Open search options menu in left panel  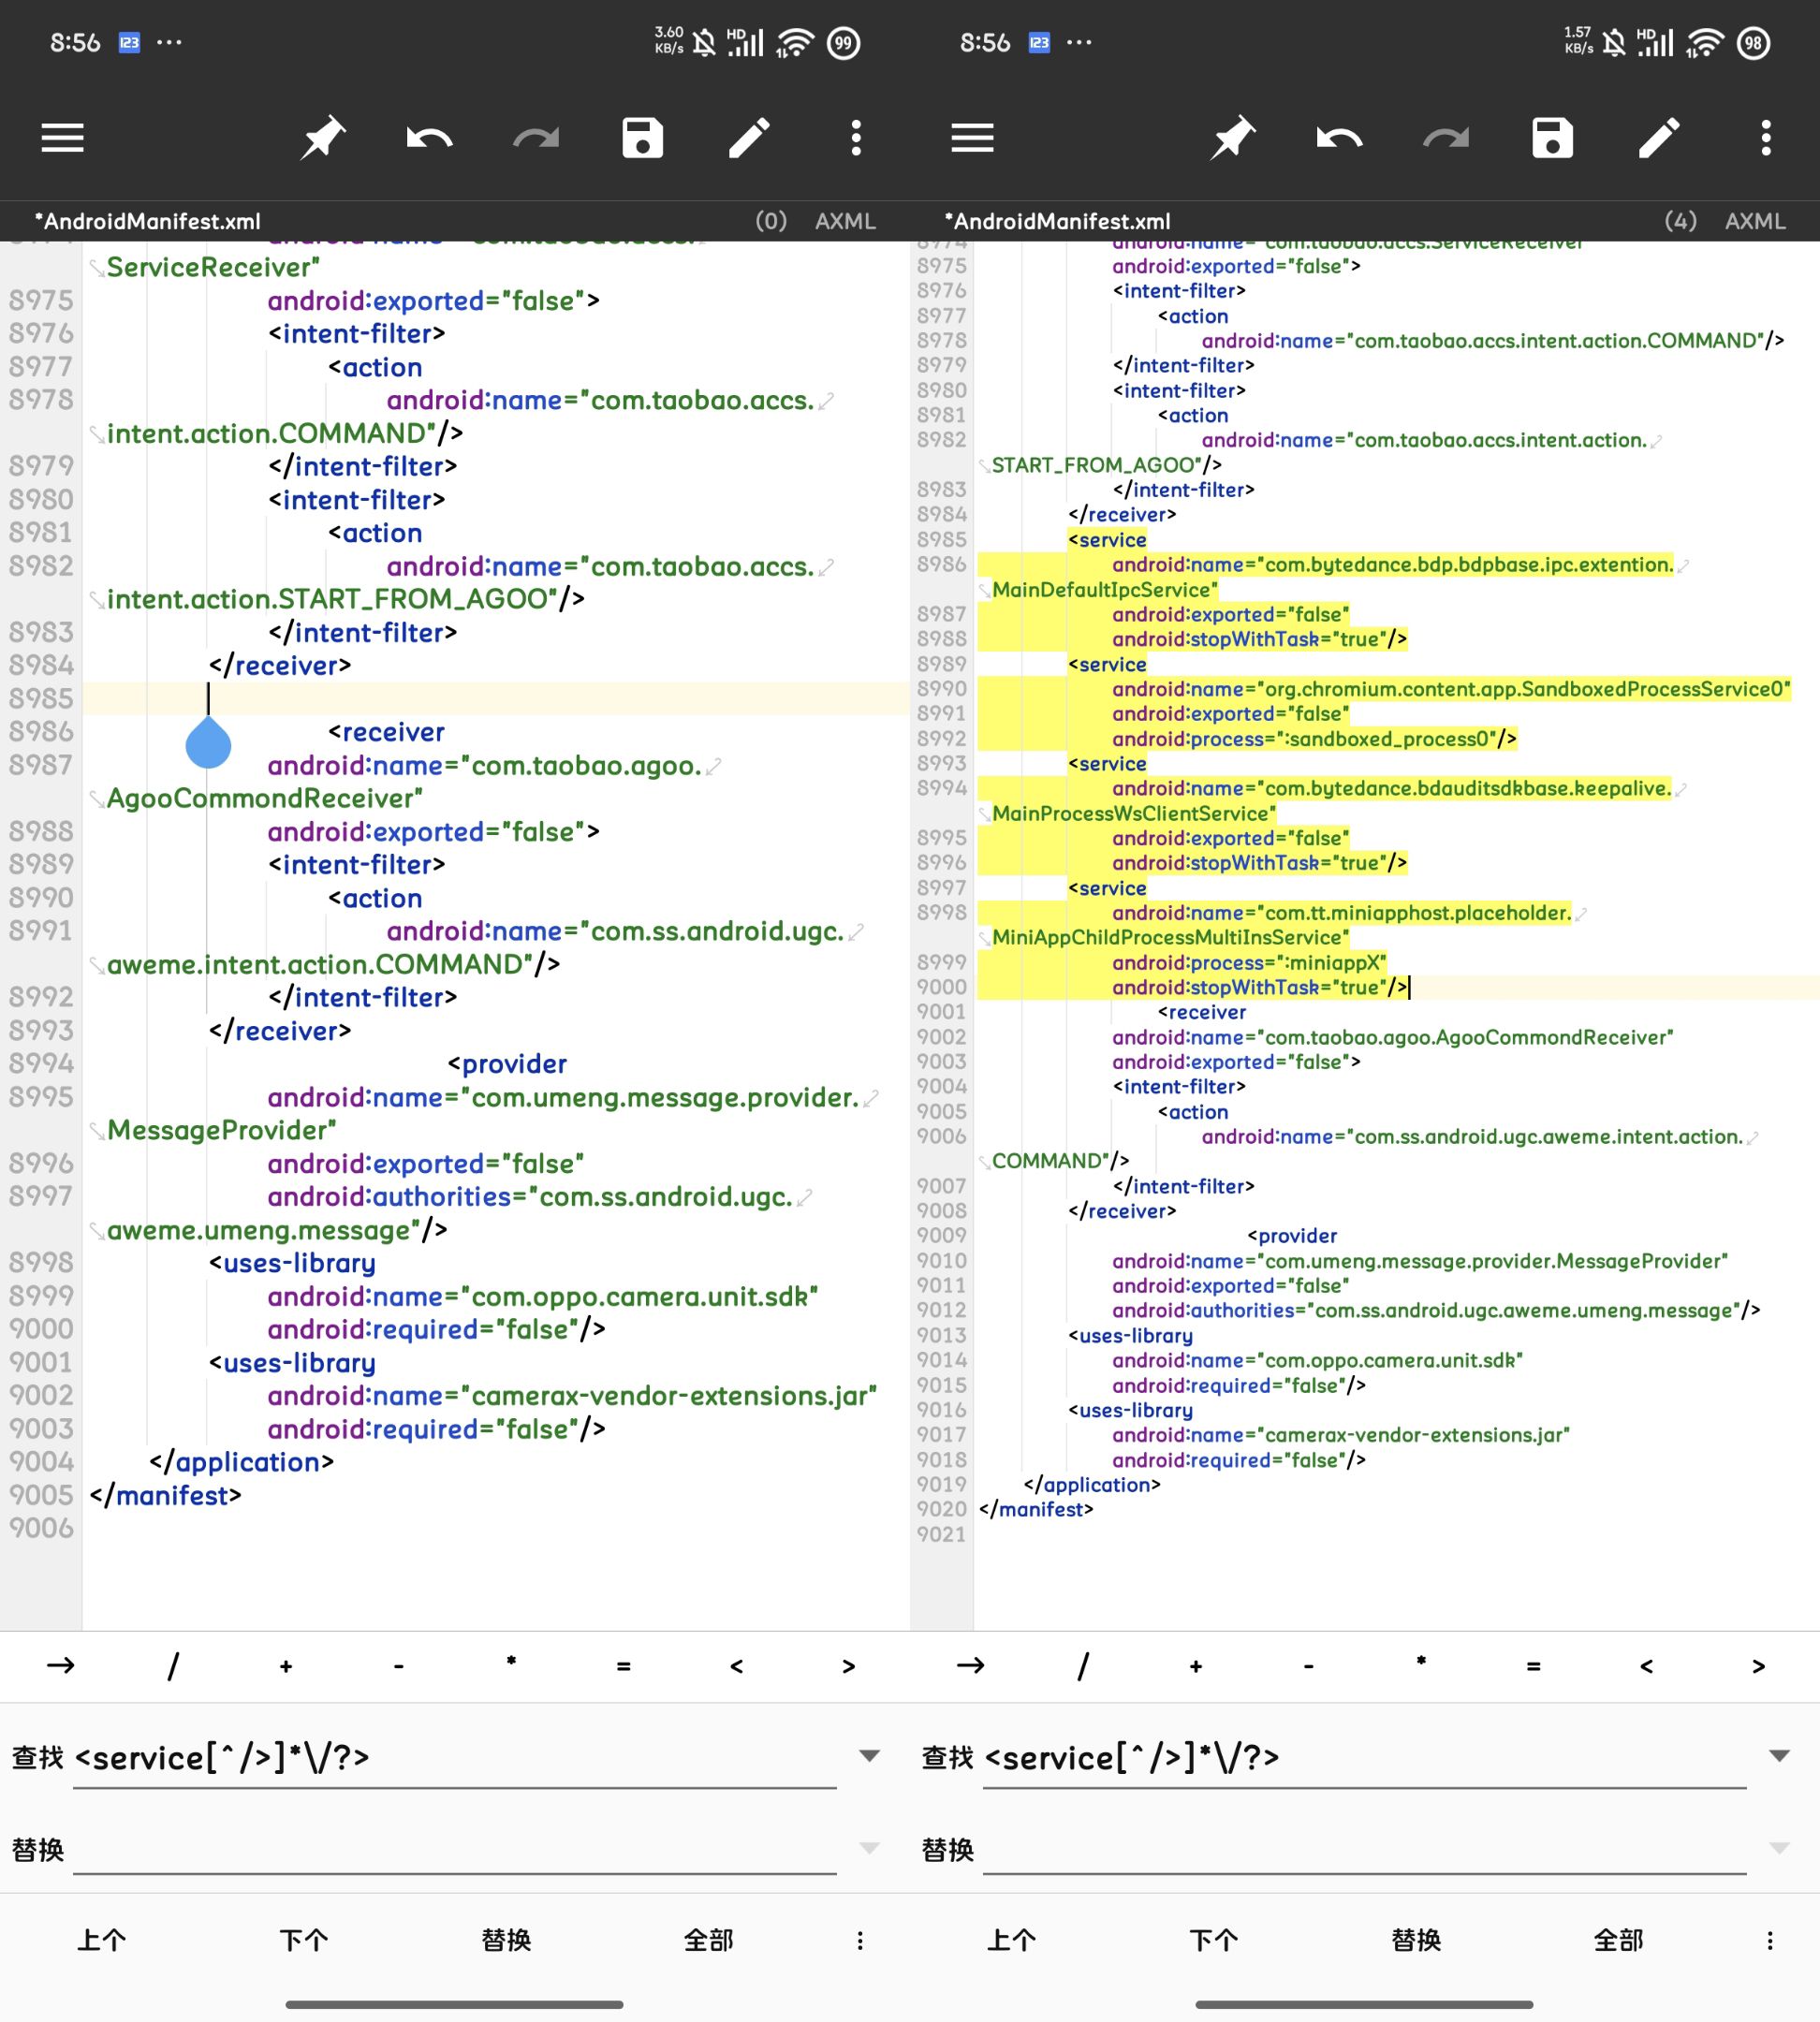(860, 1940)
